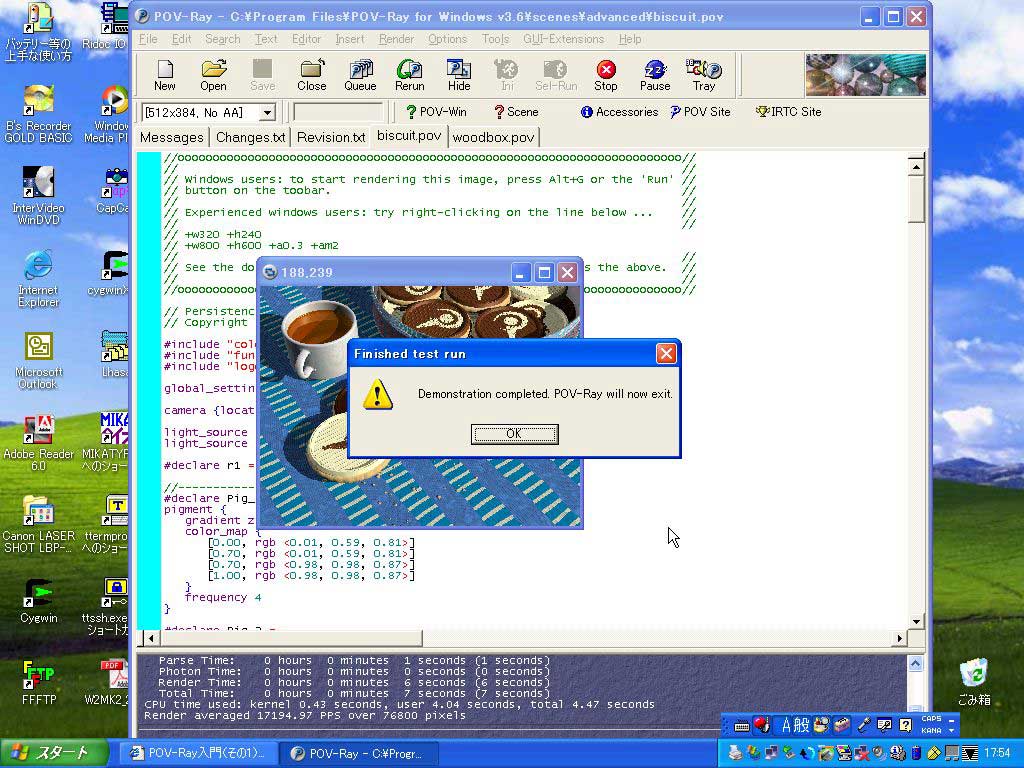The image size is (1024, 768).
Task: Select the biscuit.pov tab
Action: pyautogui.click(x=409, y=136)
